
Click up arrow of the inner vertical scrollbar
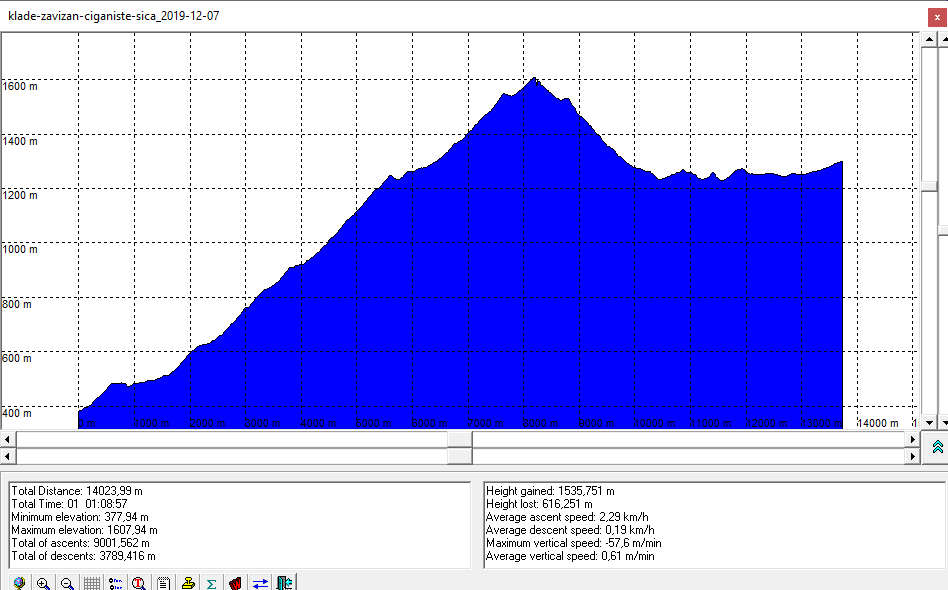tap(929, 39)
